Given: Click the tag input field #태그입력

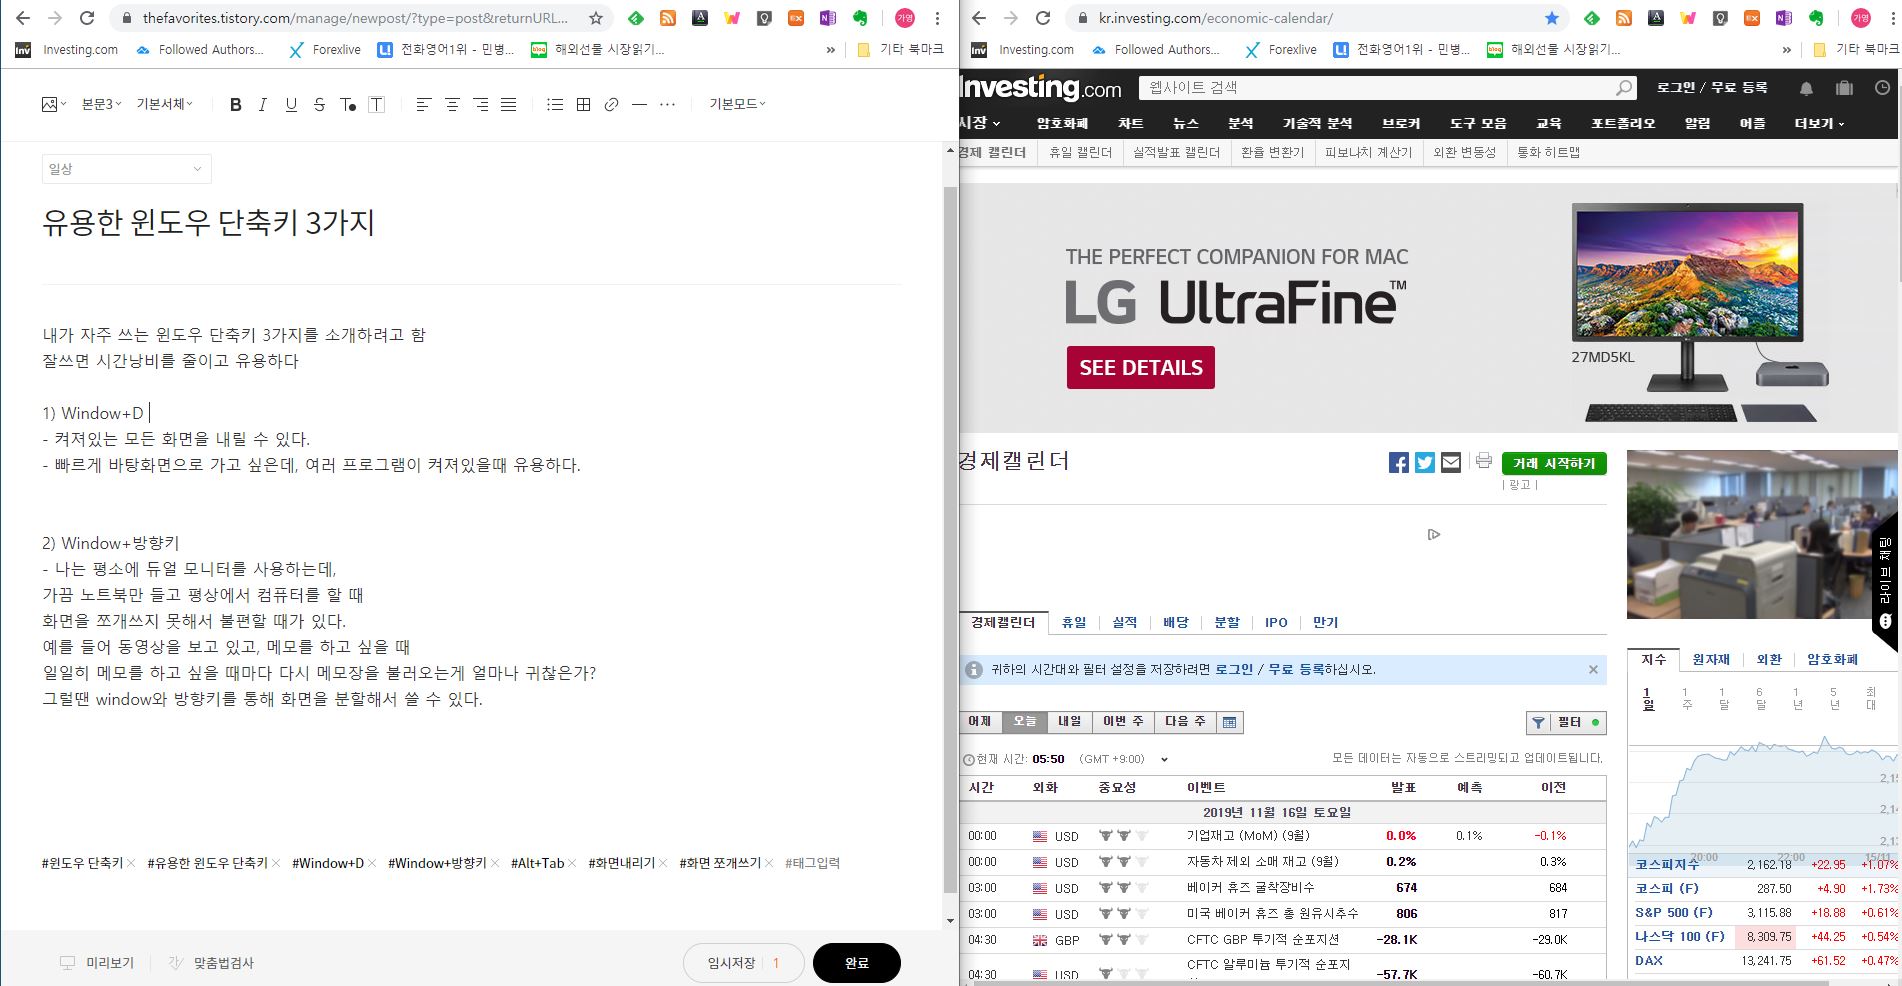Looking at the screenshot, I should (813, 863).
